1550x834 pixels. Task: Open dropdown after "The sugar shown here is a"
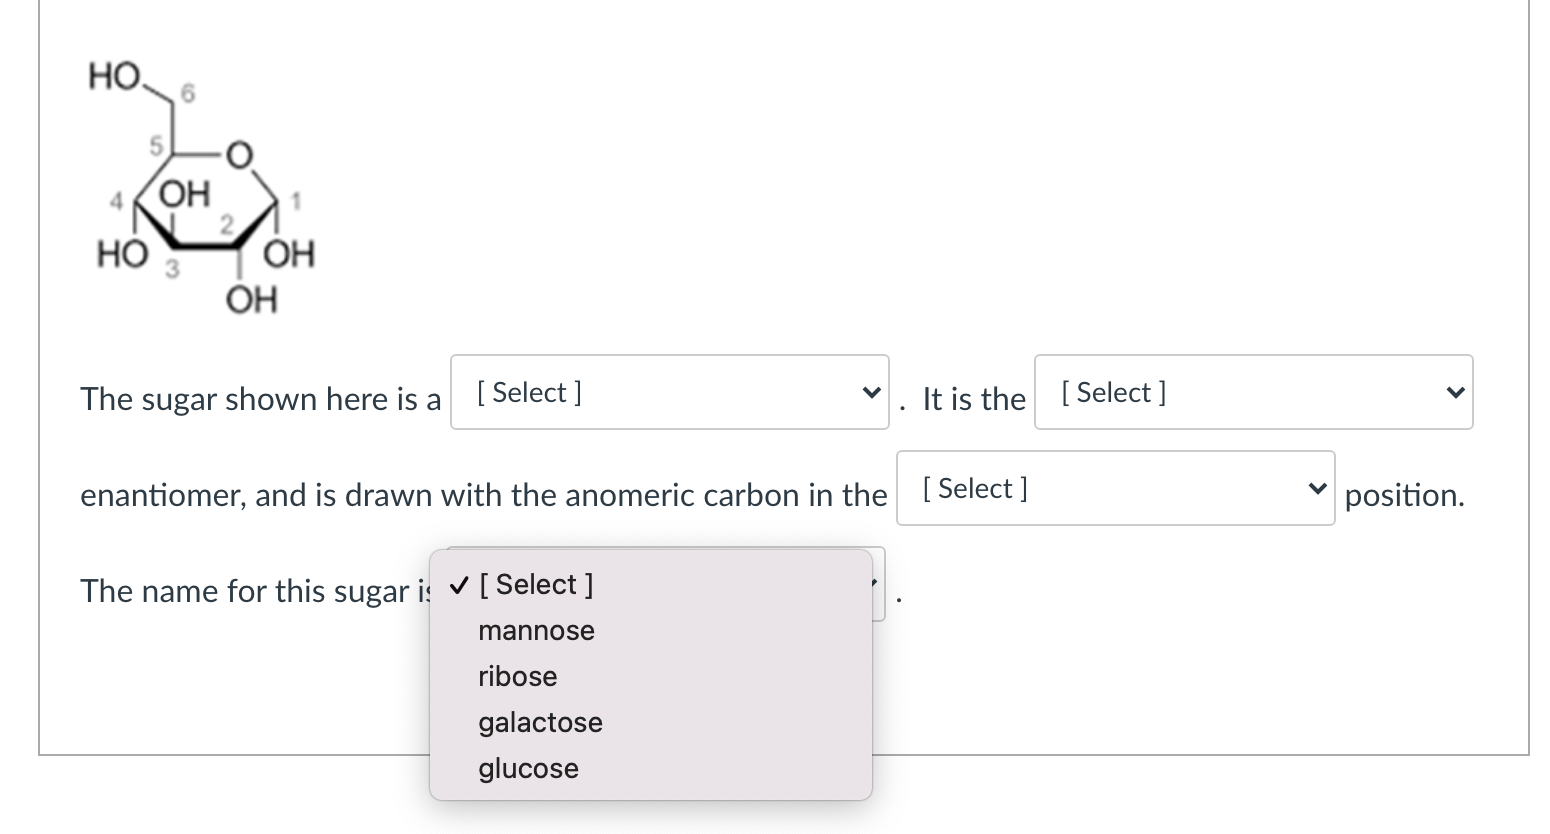[668, 393]
